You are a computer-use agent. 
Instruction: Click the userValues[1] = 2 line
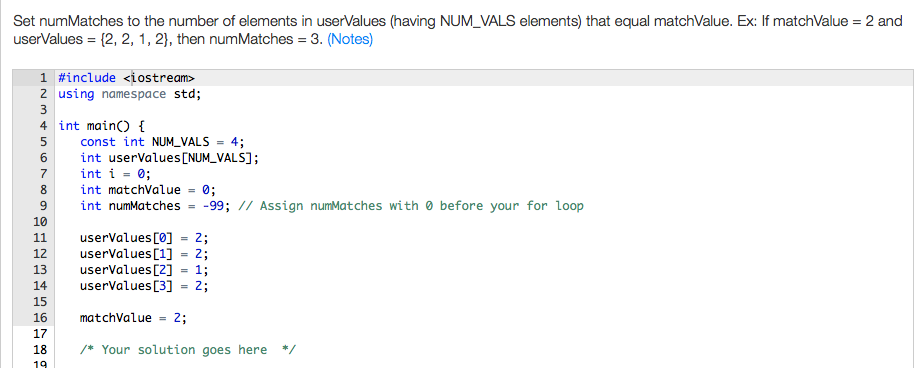point(144,254)
